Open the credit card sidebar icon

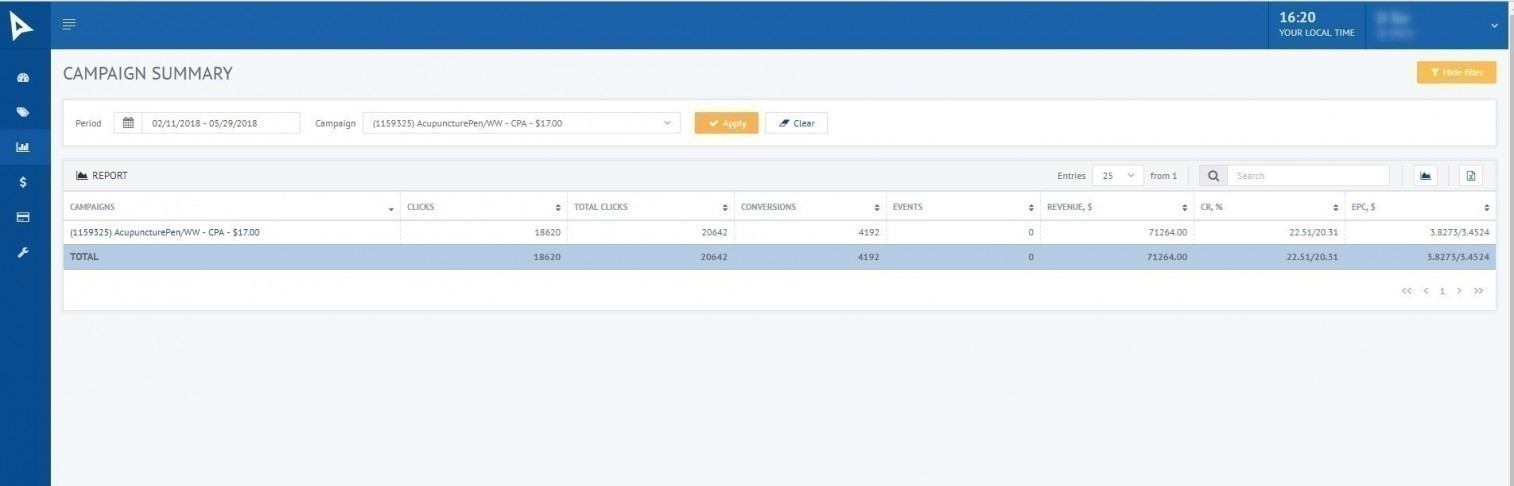coord(23,217)
